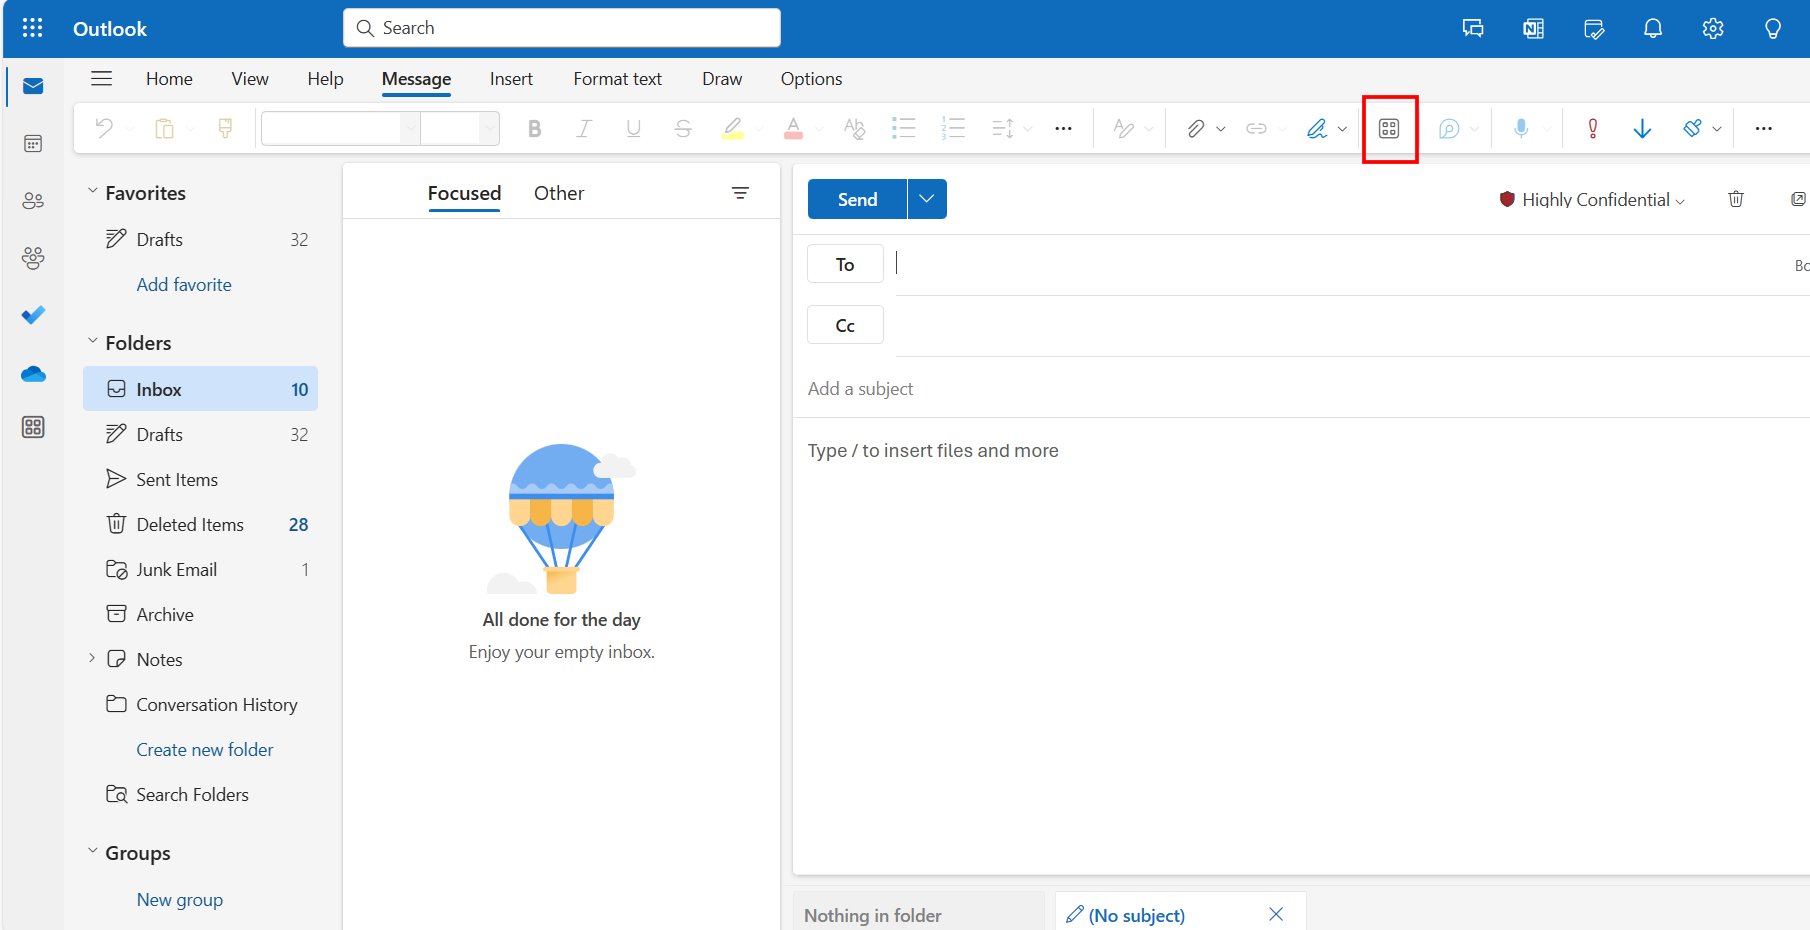This screenshot has width=1810, height=930.
Task: Click the Send button
Action: pos(857,199)
